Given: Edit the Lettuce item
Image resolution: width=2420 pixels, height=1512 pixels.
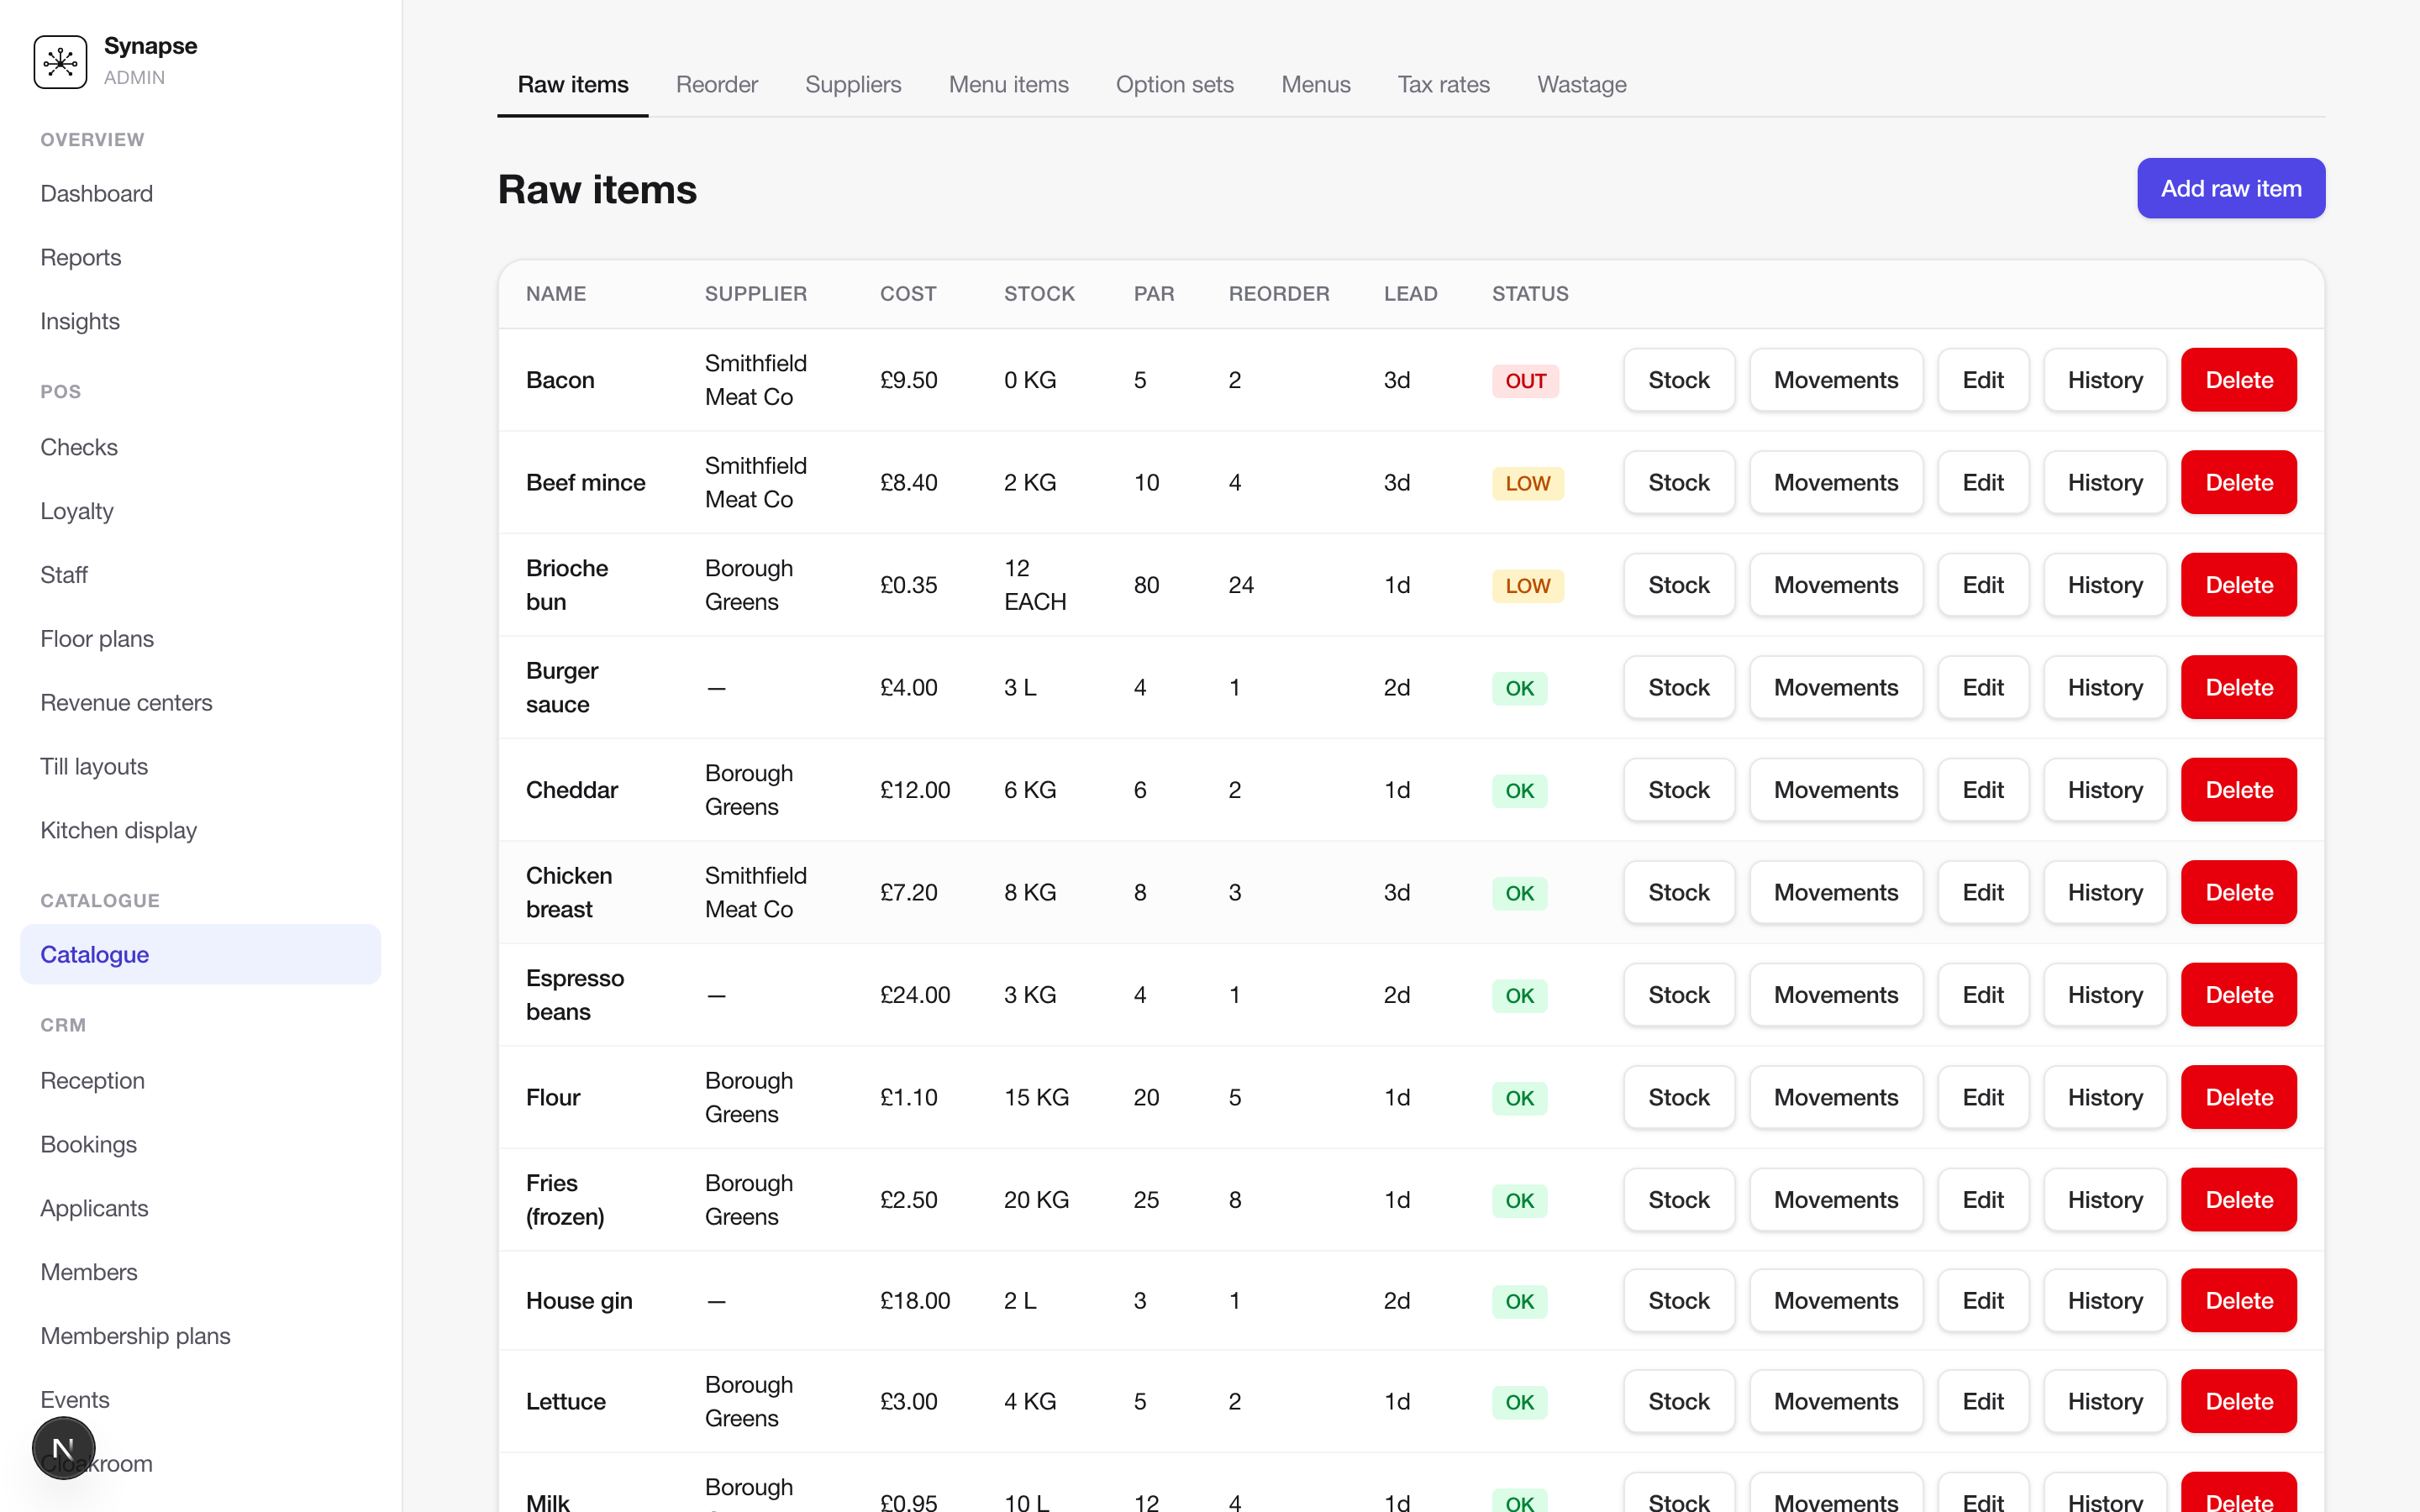Looking at the screenshot, I should (x=1982, y=1401).
